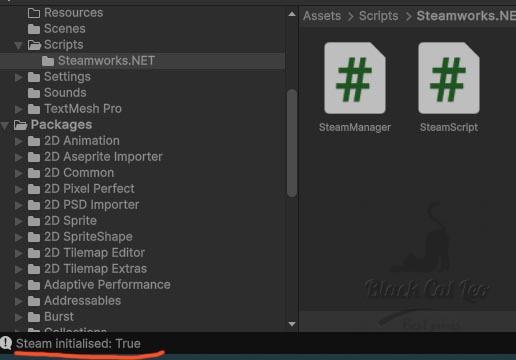Open the SteamManager C# script icon

click(x=355, y=78)
